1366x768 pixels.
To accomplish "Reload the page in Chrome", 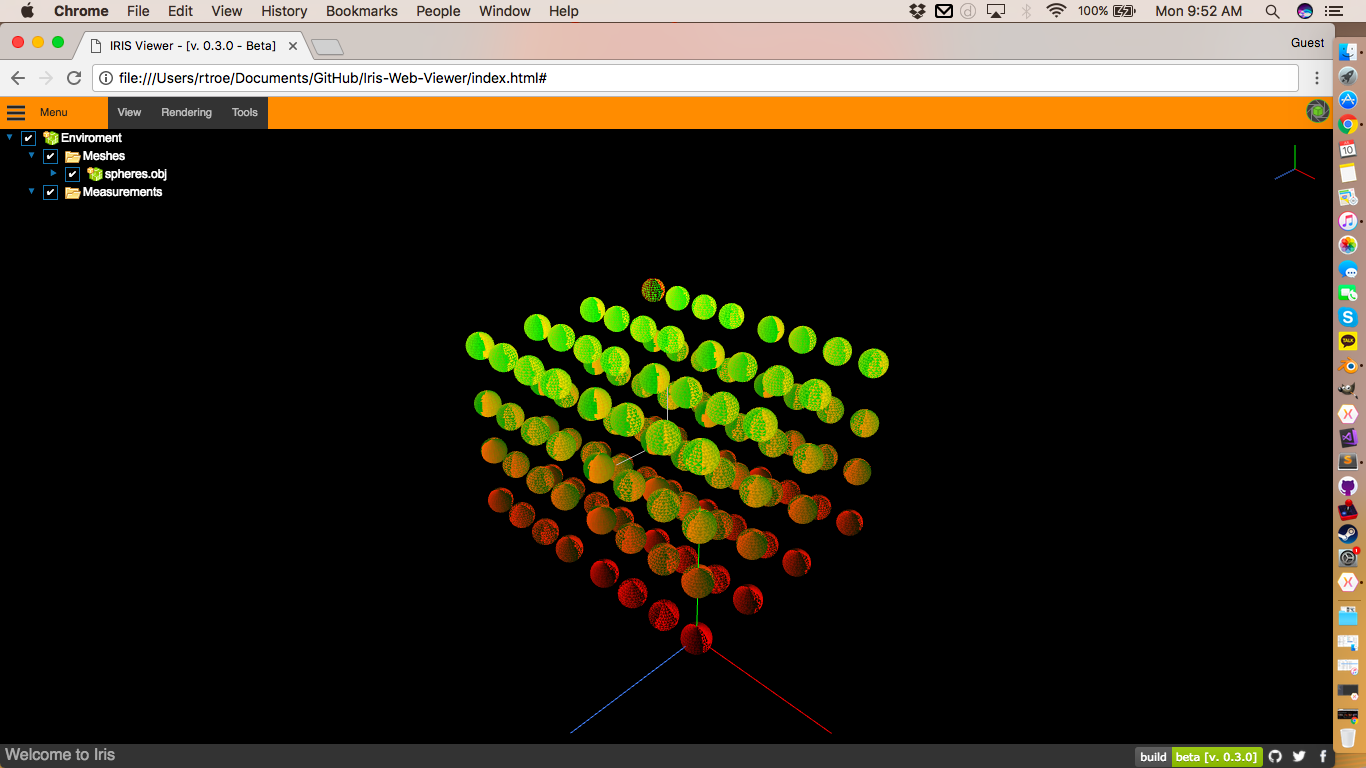I will 74,78.
